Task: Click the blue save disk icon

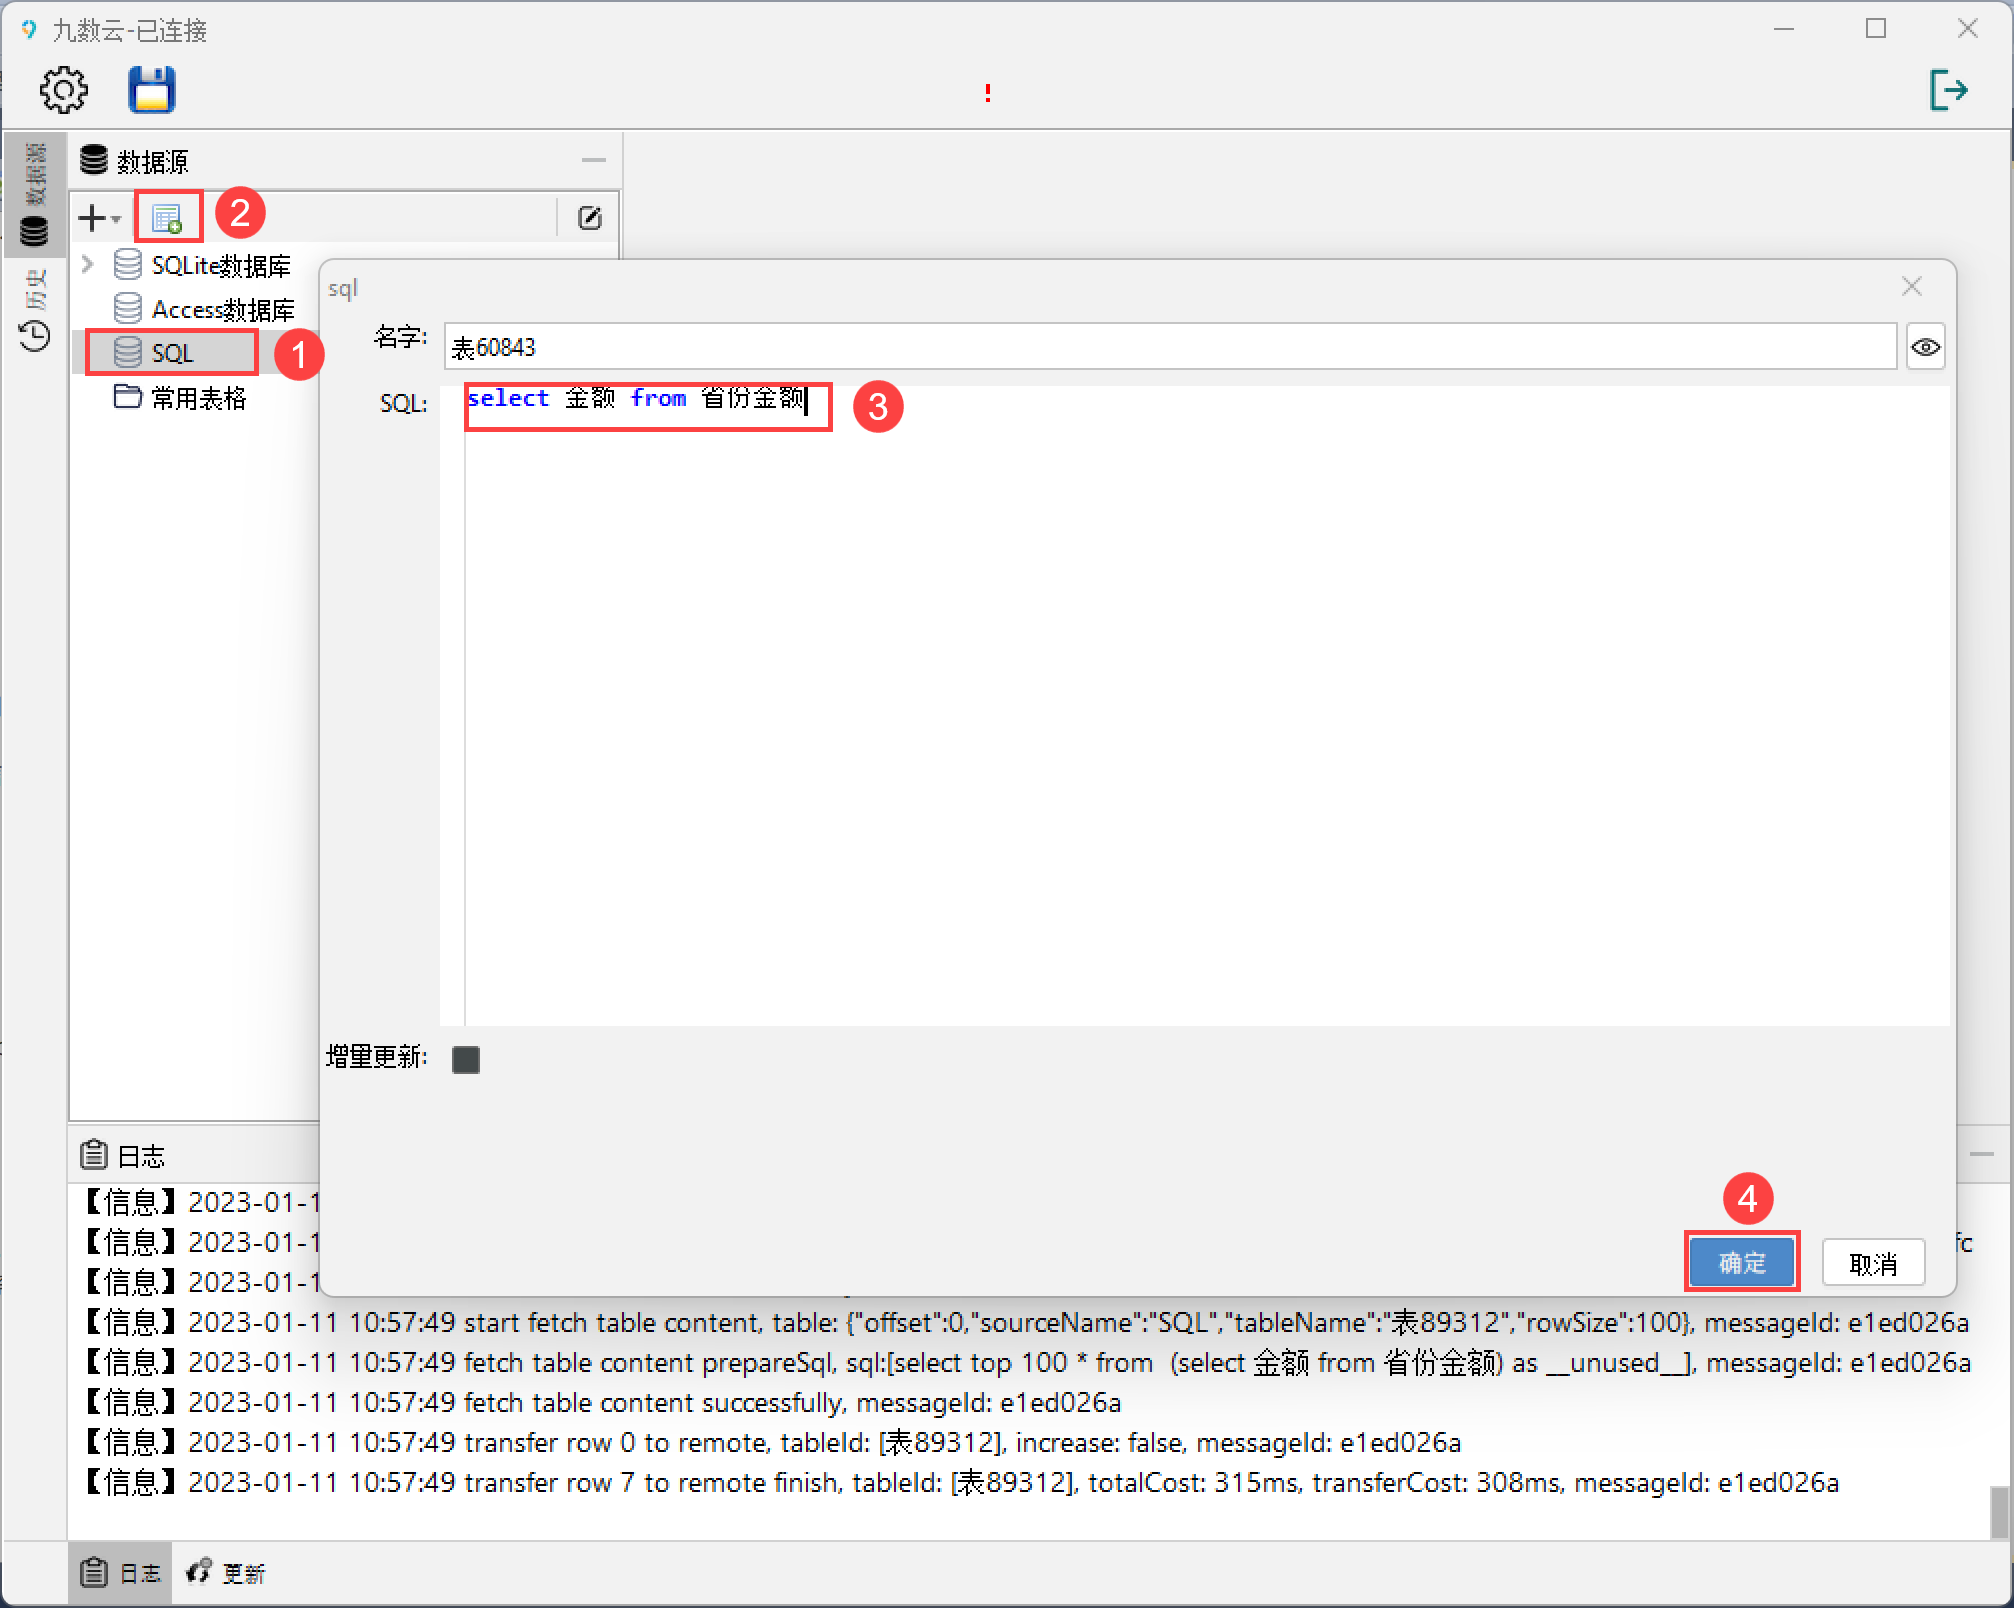Action: click(x=152, y=90)
